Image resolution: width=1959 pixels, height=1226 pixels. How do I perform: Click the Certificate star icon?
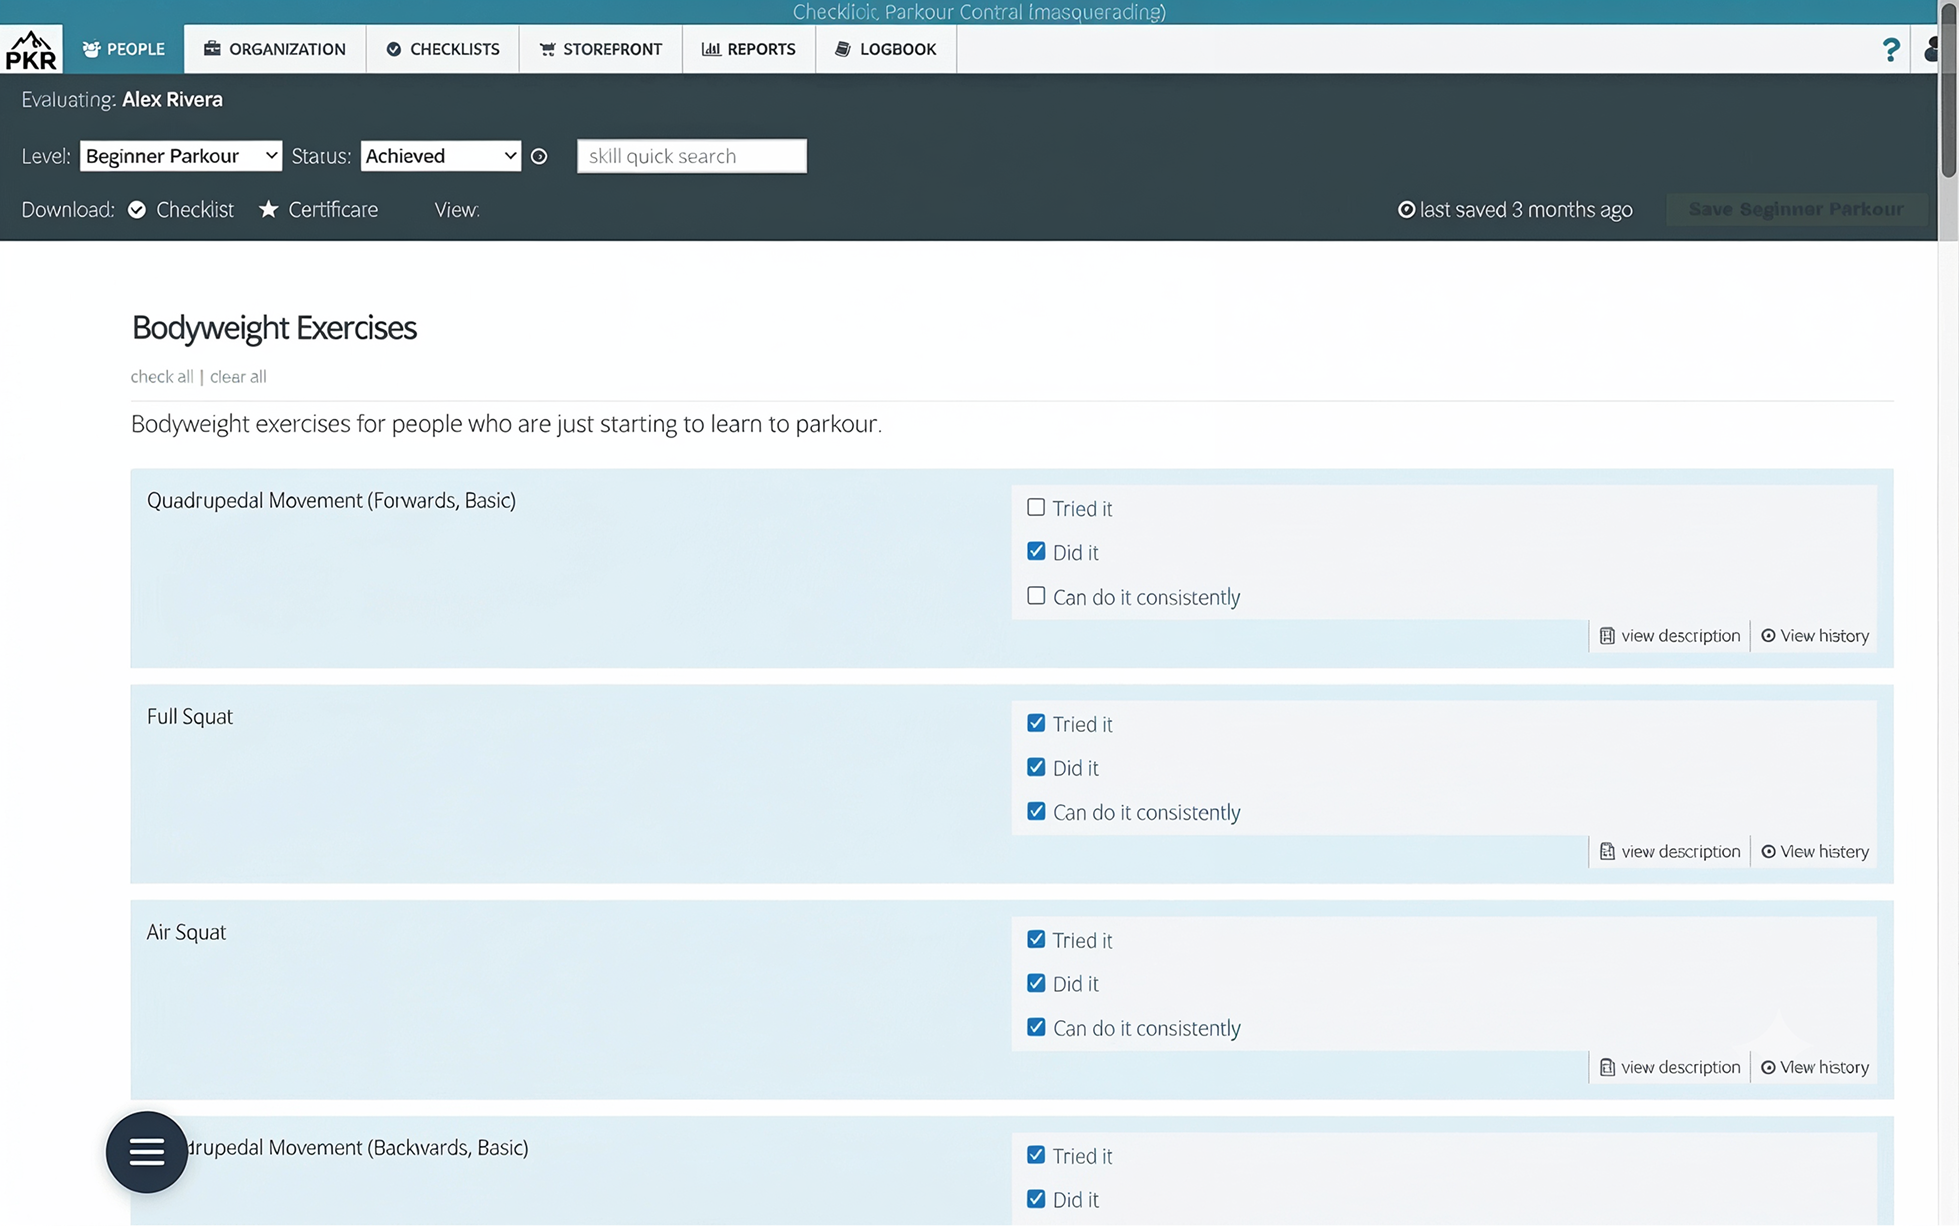click(268, 209)
